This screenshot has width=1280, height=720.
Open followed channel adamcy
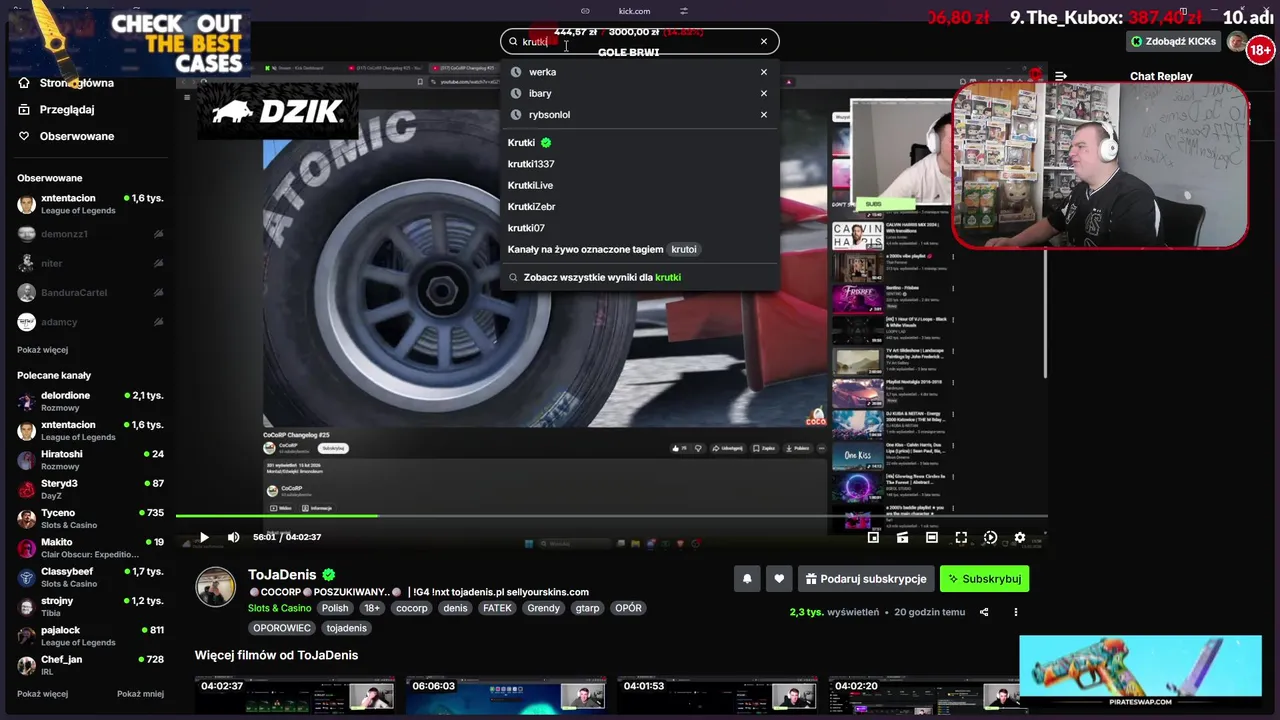(90, 322)
